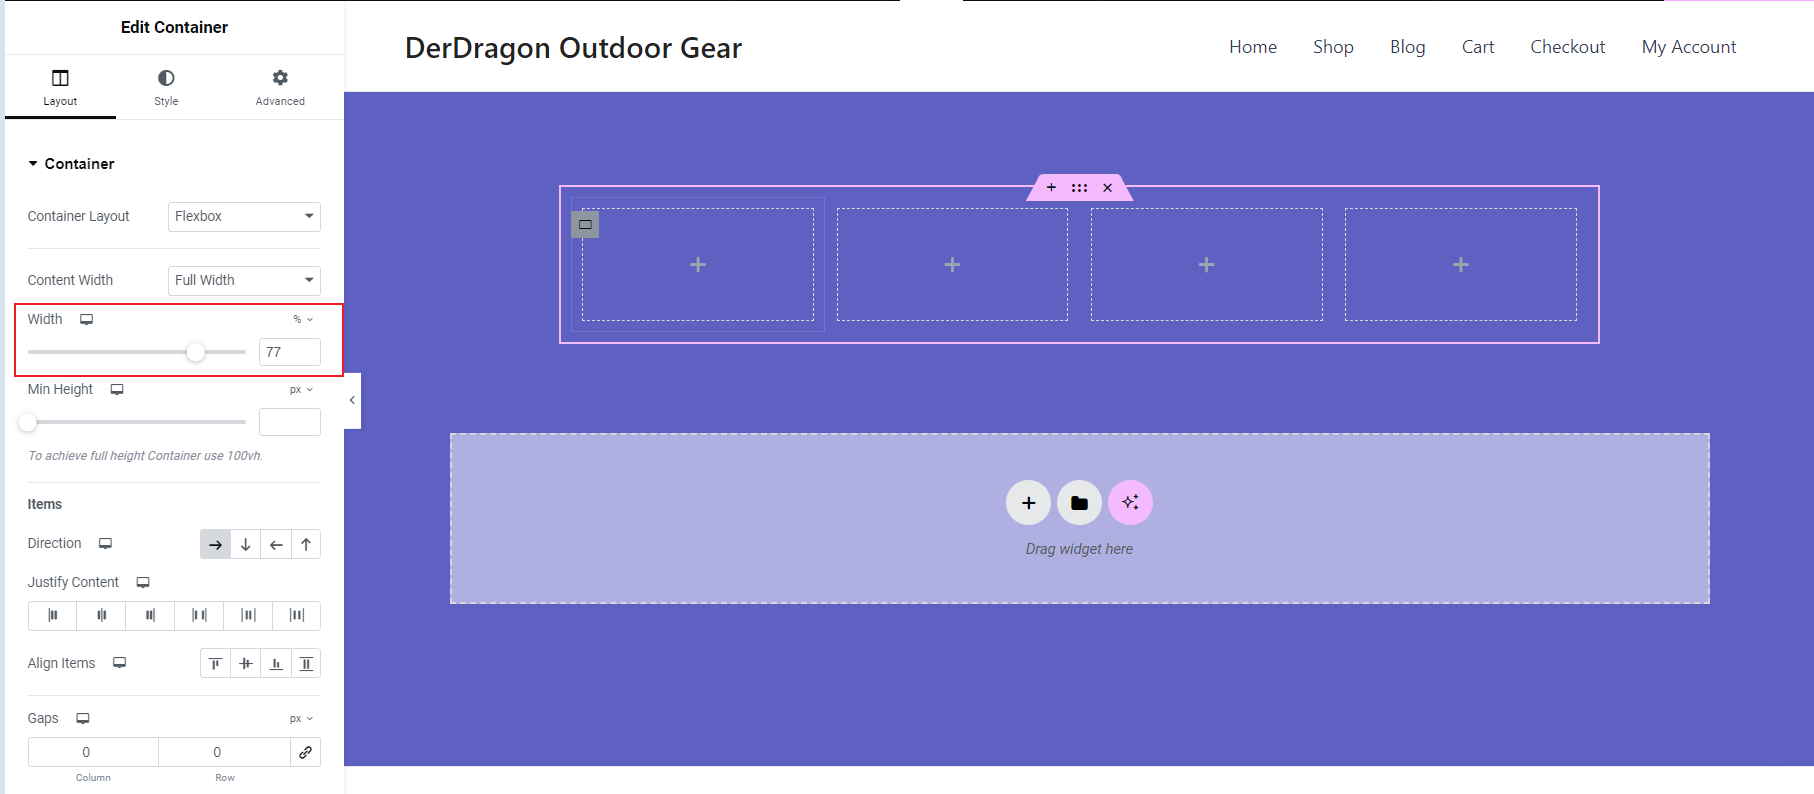The image size is (1814, 794).
Task: Delete the container with handle X icon
Action: pos(1107,187)
